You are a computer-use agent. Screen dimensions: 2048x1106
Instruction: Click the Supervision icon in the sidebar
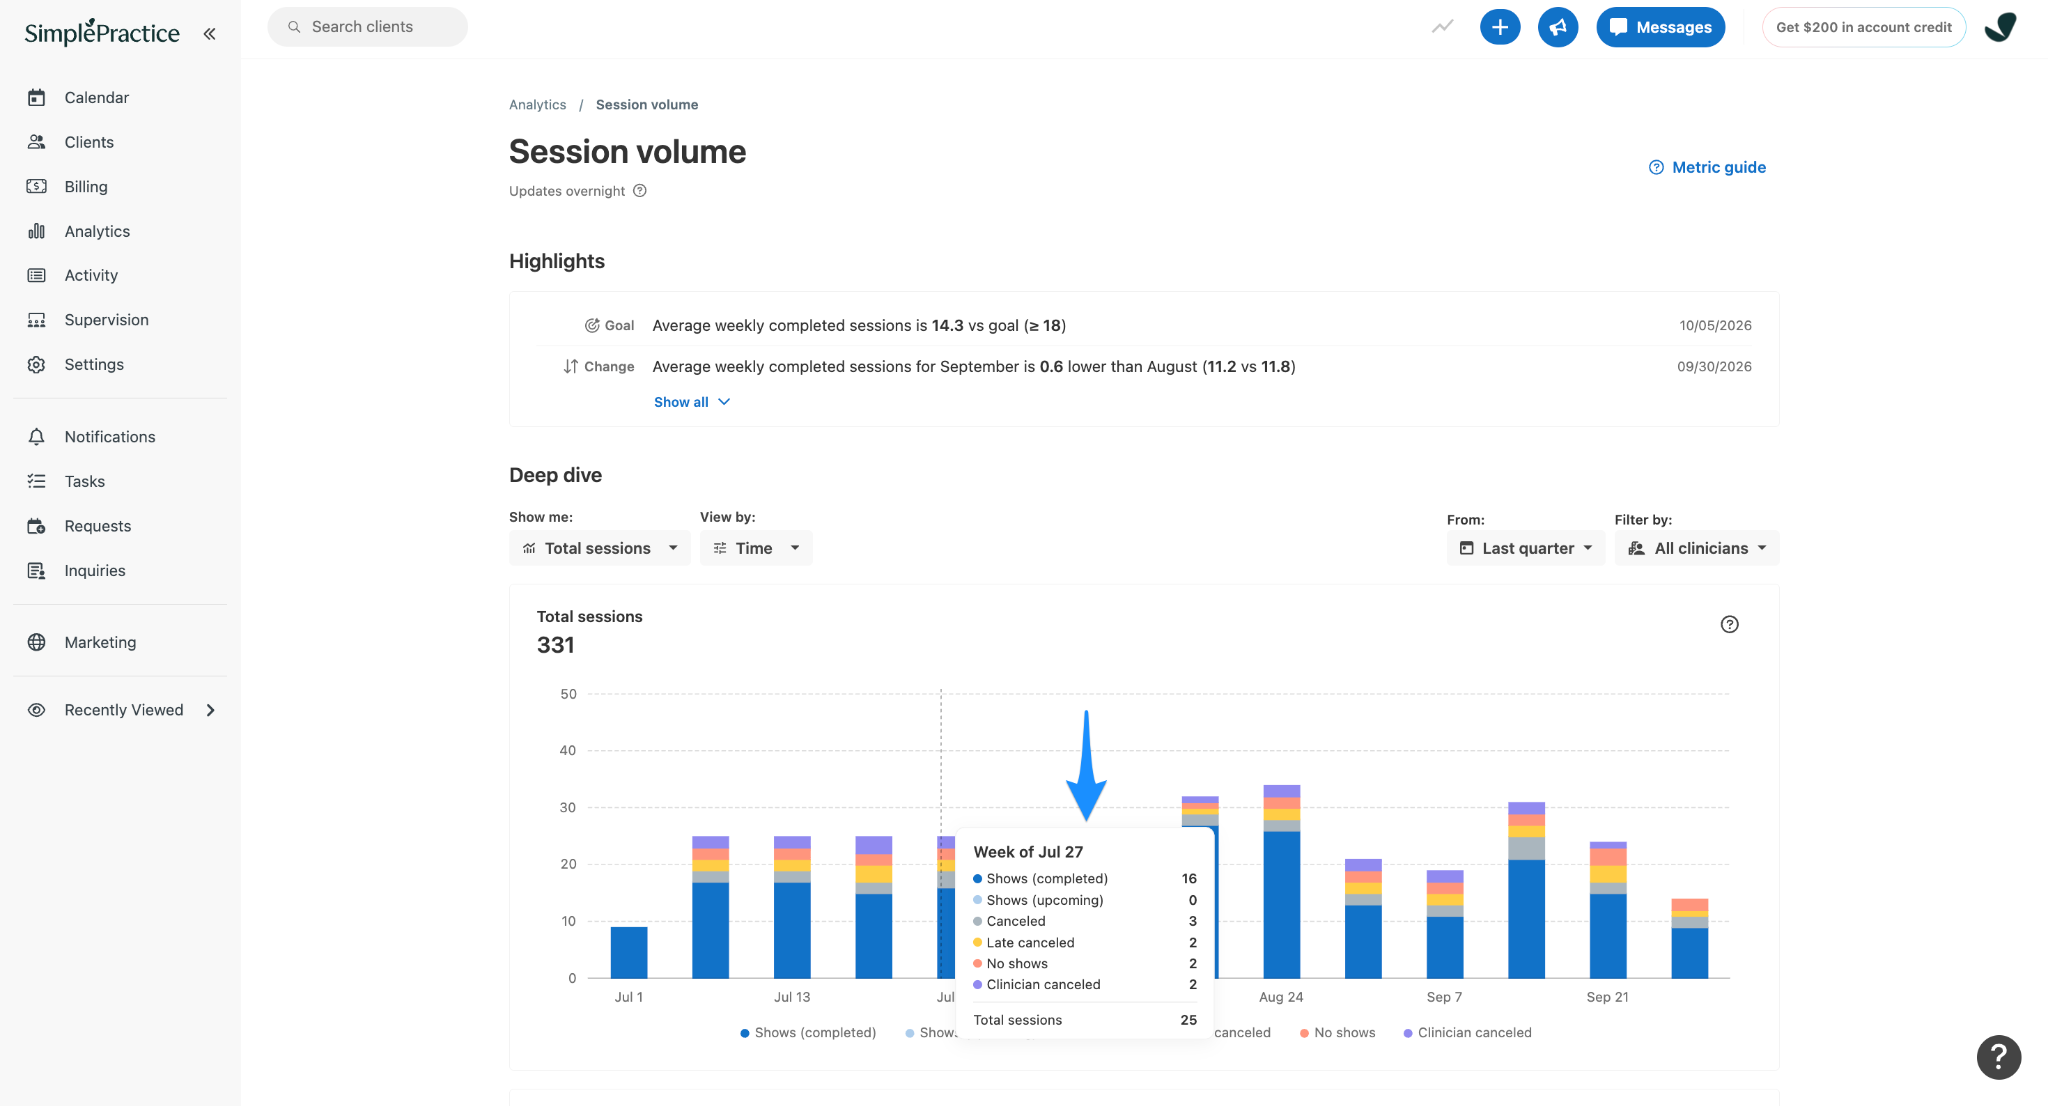pos(37,320)
